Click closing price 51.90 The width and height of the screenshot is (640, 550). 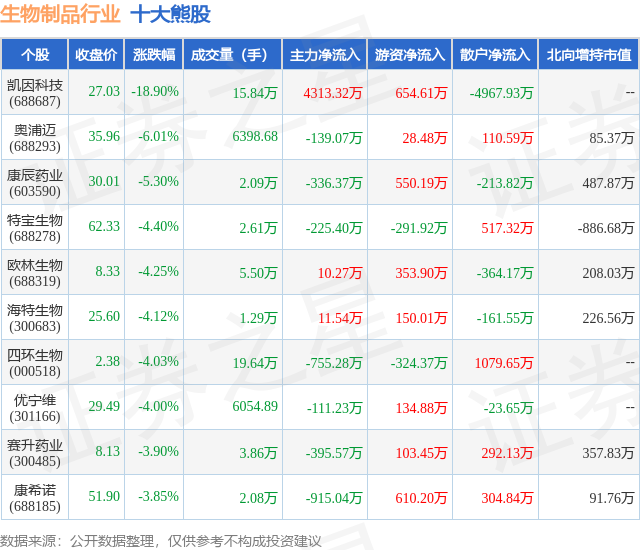coord(104,496)
